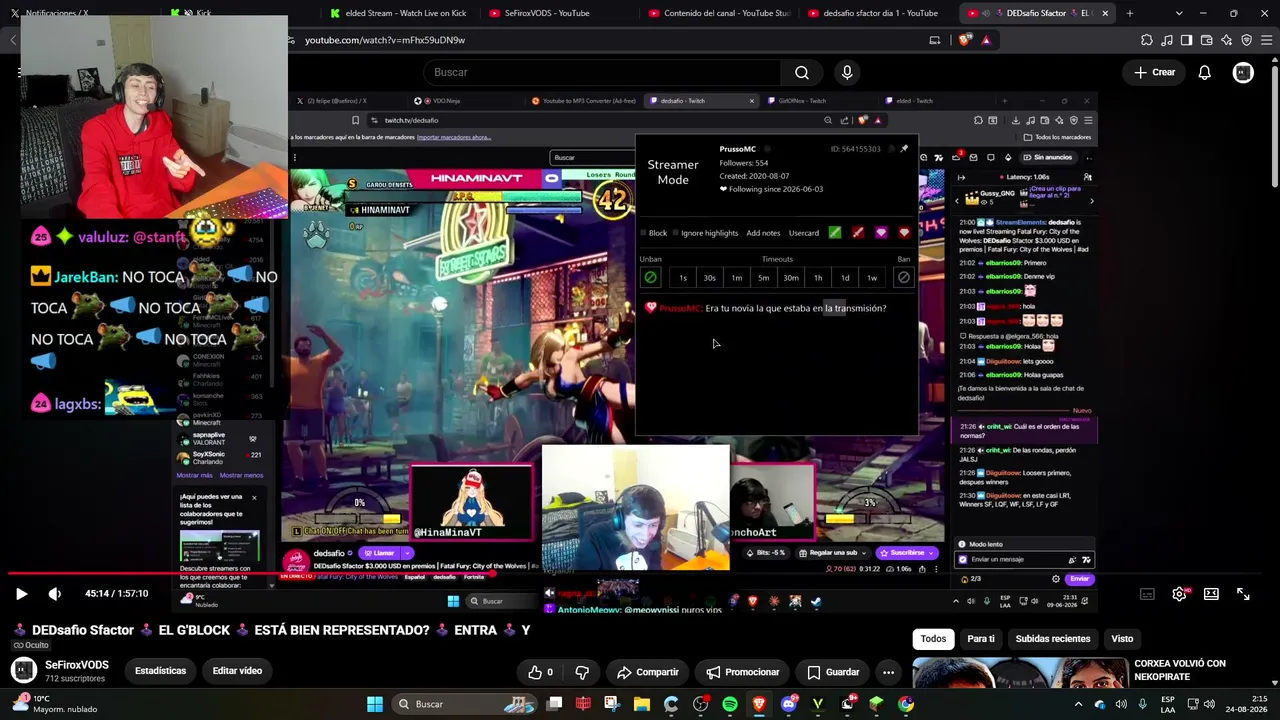Open the ESP LAA language switcher

pos(1168,704)
